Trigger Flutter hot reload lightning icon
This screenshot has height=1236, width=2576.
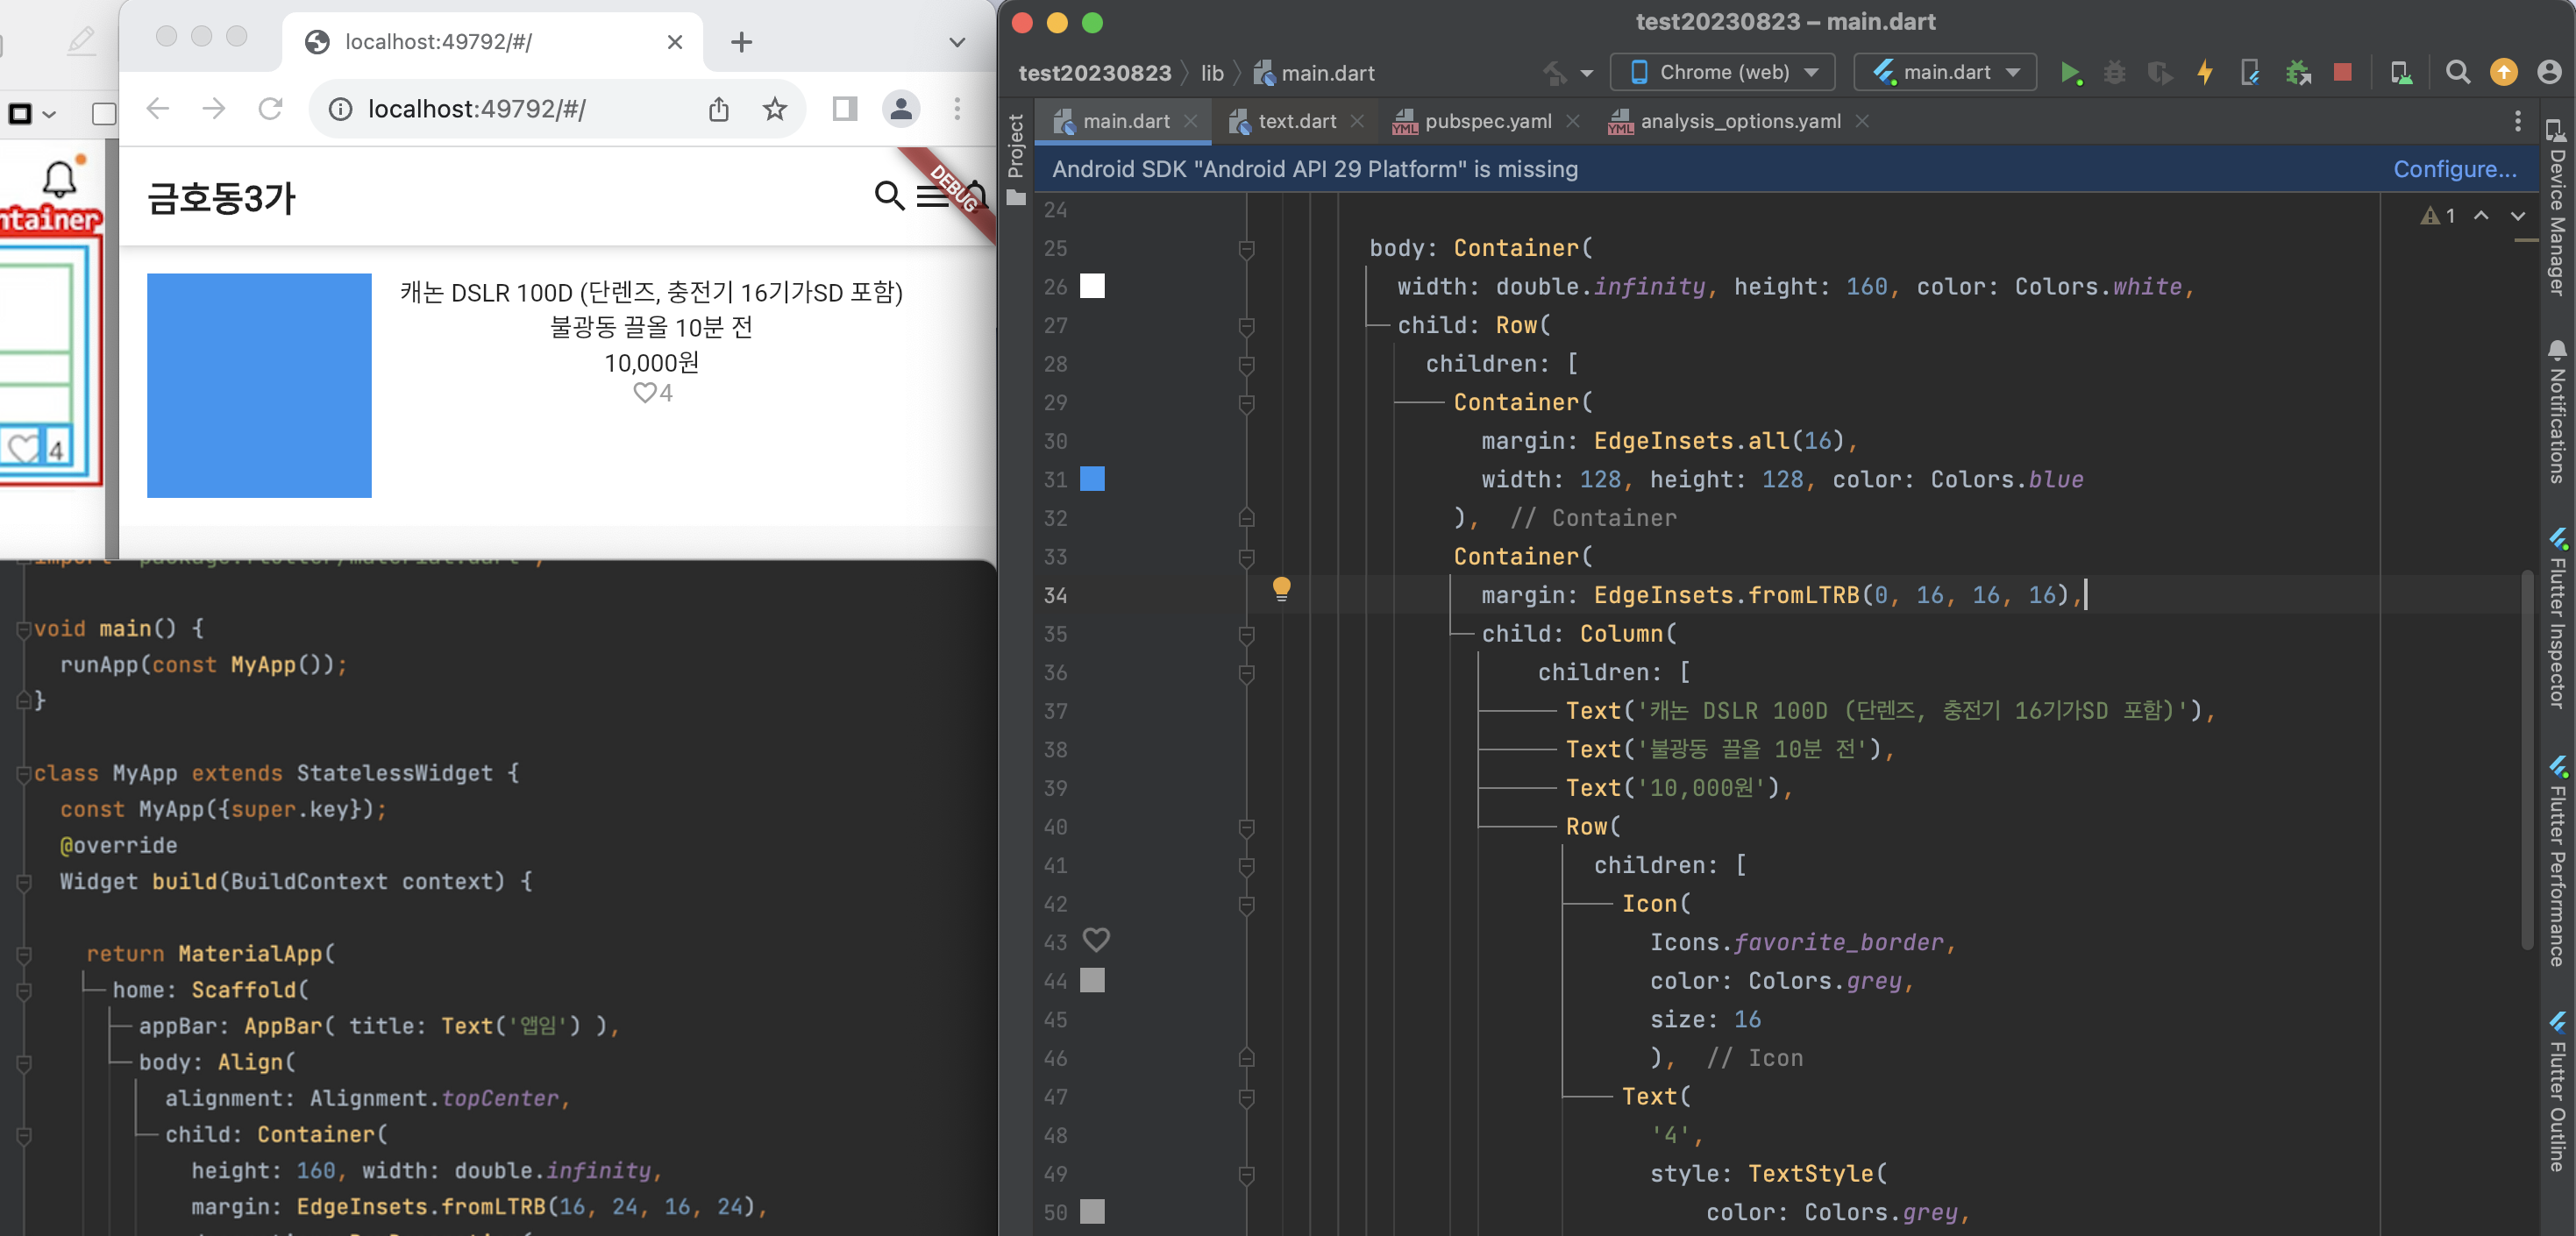tap(2204, 73)
